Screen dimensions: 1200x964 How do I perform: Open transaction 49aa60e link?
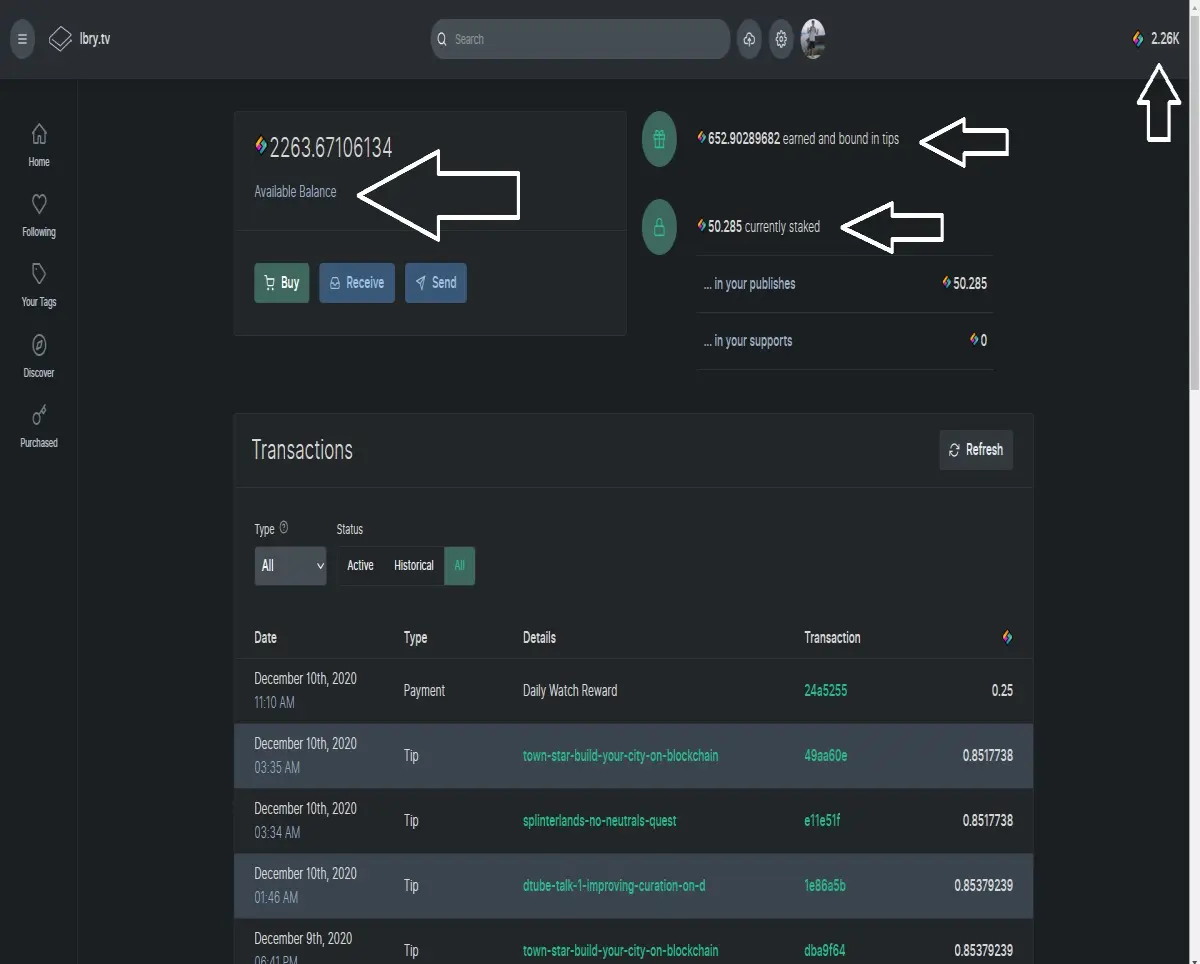825,756
